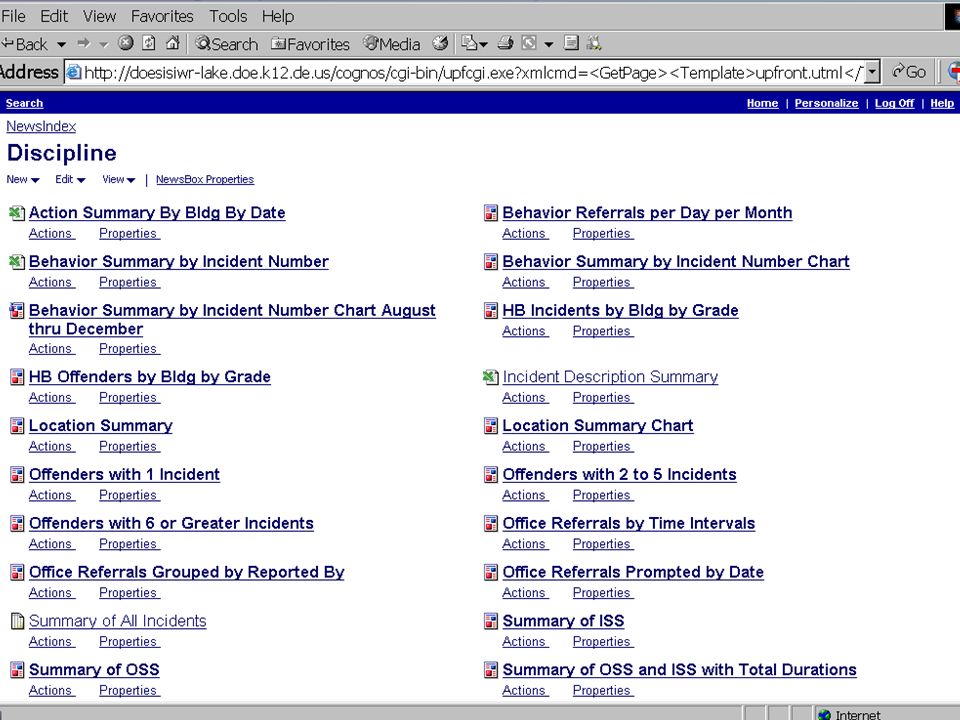Click the Refresh toolbar icon

(x=149, y=43)
